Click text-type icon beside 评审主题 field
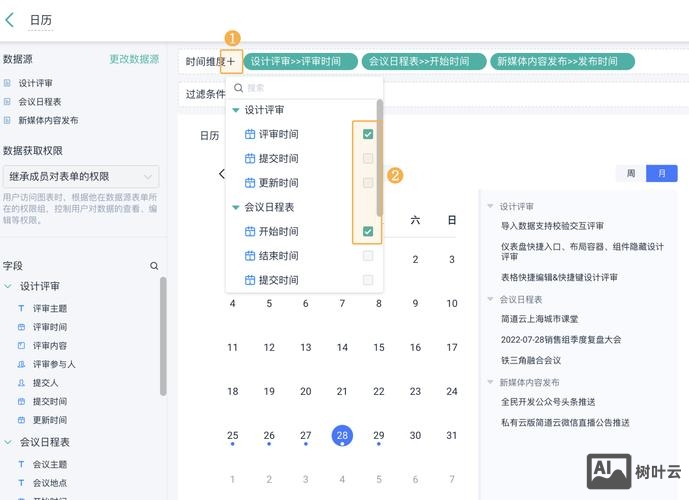 [x=21, y=308]
